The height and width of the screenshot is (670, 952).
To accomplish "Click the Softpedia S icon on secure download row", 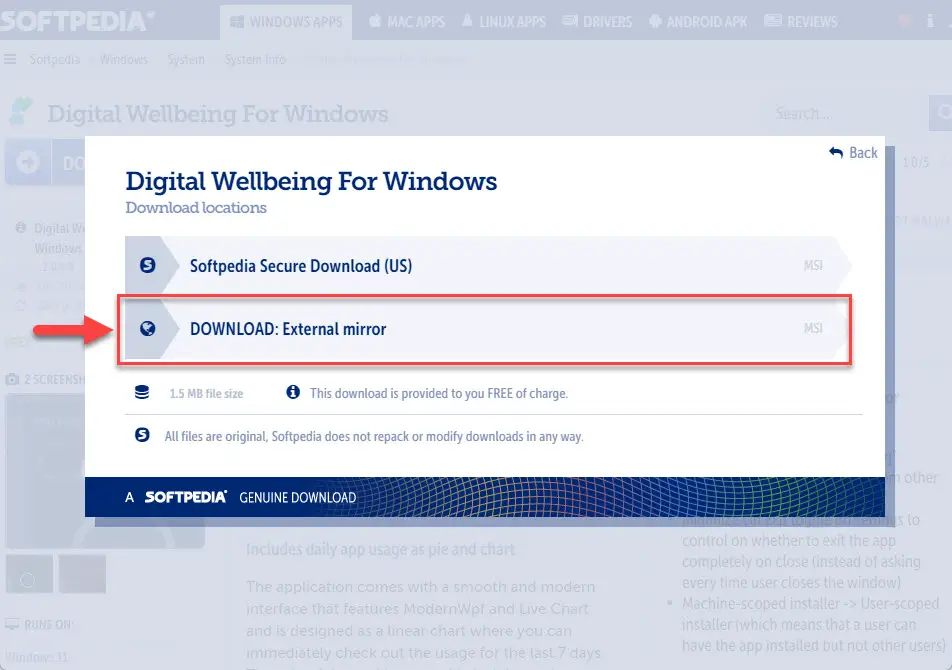I will tap(148, 265).
